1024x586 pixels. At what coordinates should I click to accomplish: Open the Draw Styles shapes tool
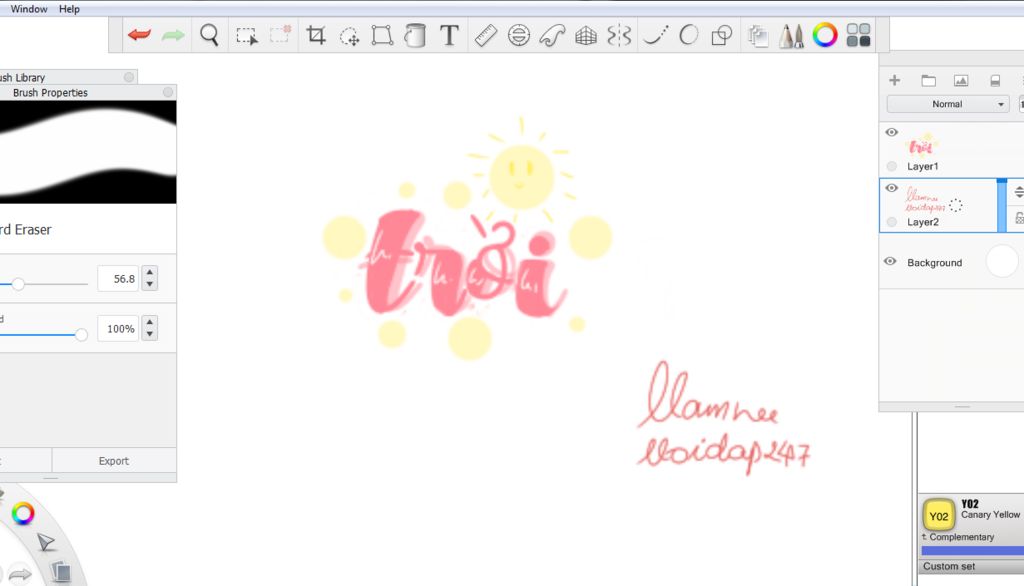pos(722,35)
